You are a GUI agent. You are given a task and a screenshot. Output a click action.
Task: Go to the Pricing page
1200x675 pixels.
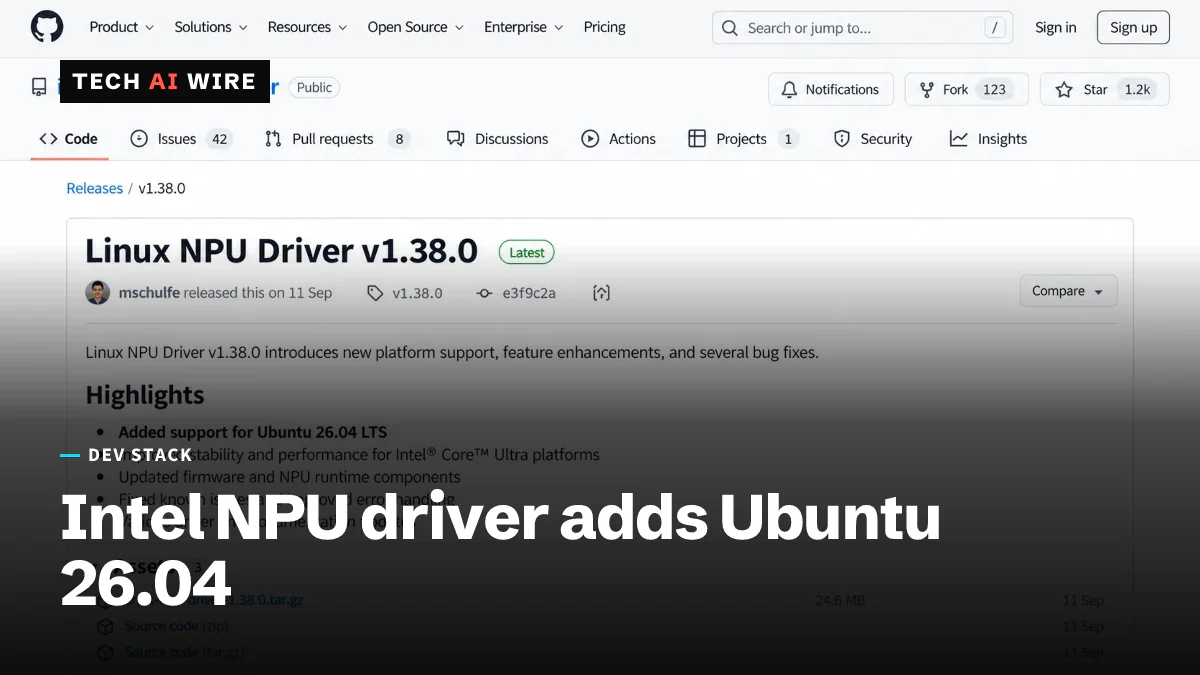coord(605,27)
